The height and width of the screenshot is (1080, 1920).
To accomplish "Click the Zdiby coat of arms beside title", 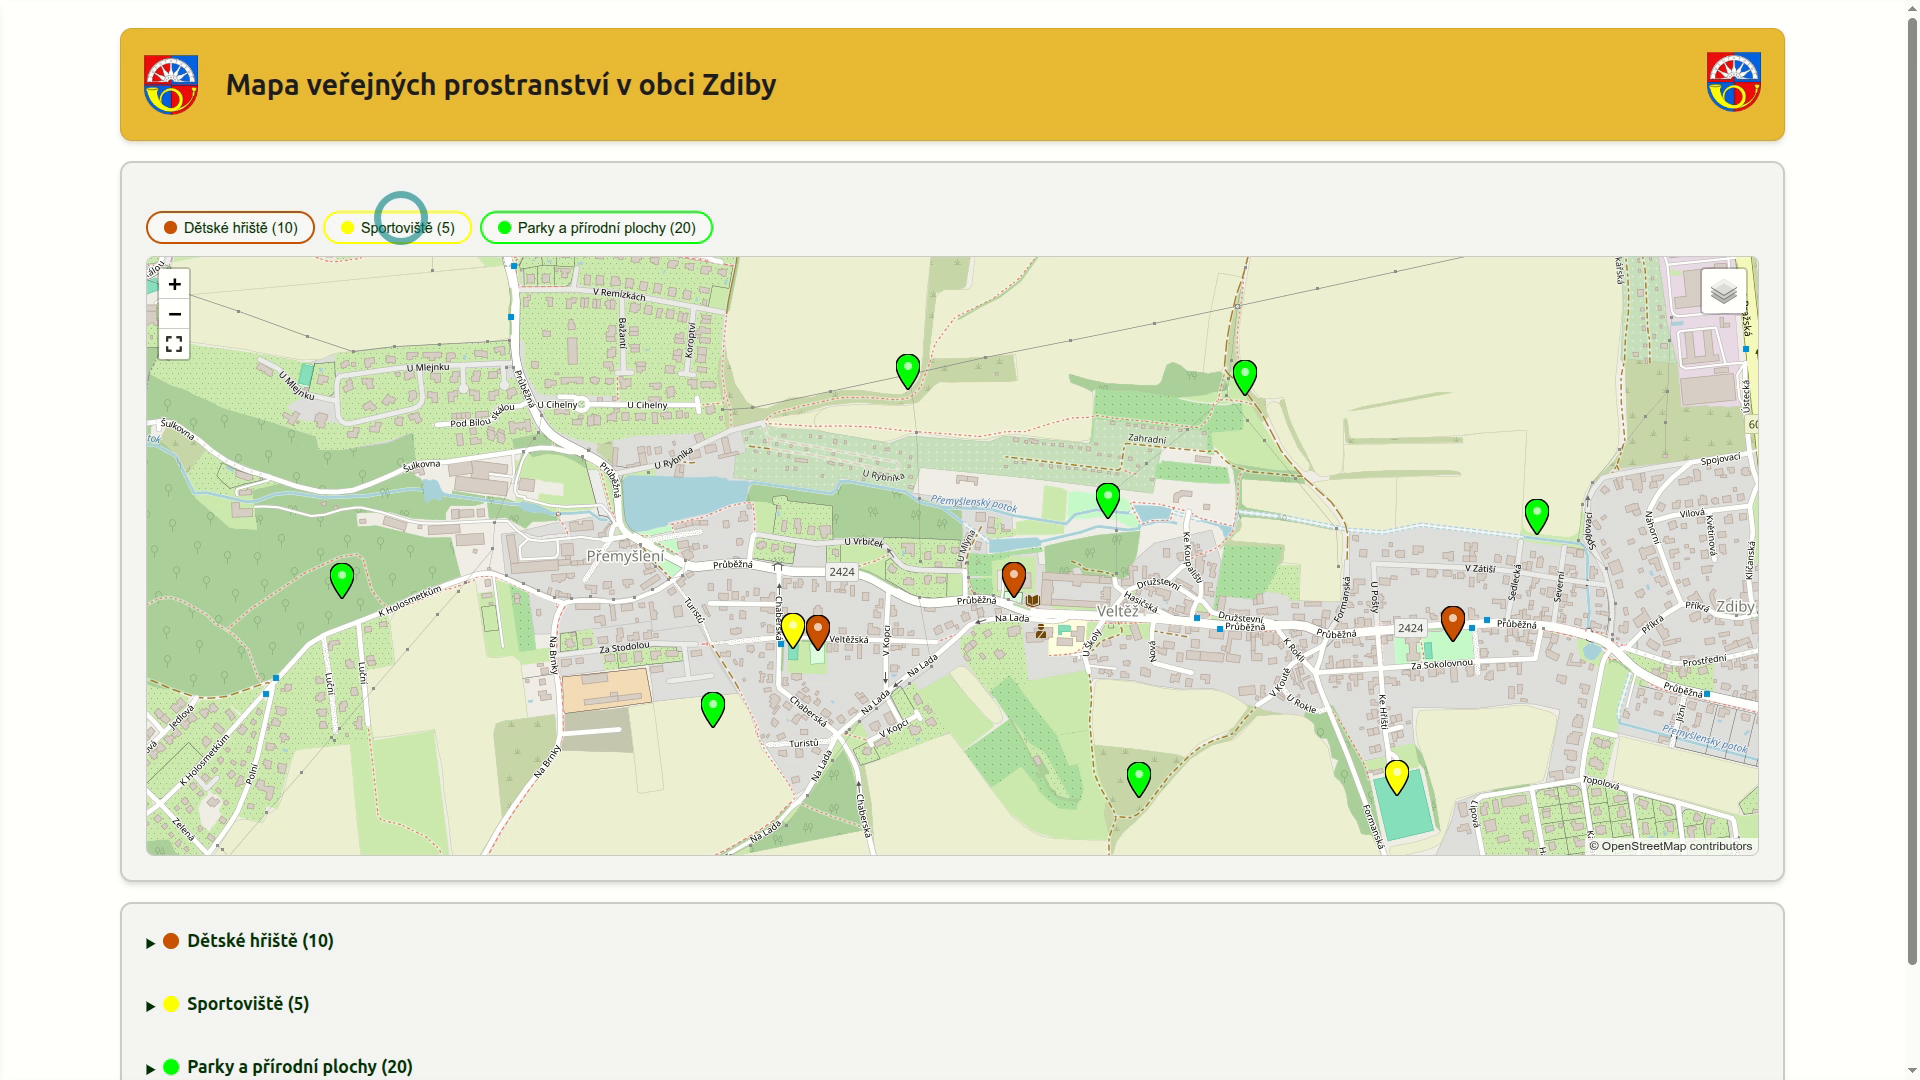I will tap(171, 84).
